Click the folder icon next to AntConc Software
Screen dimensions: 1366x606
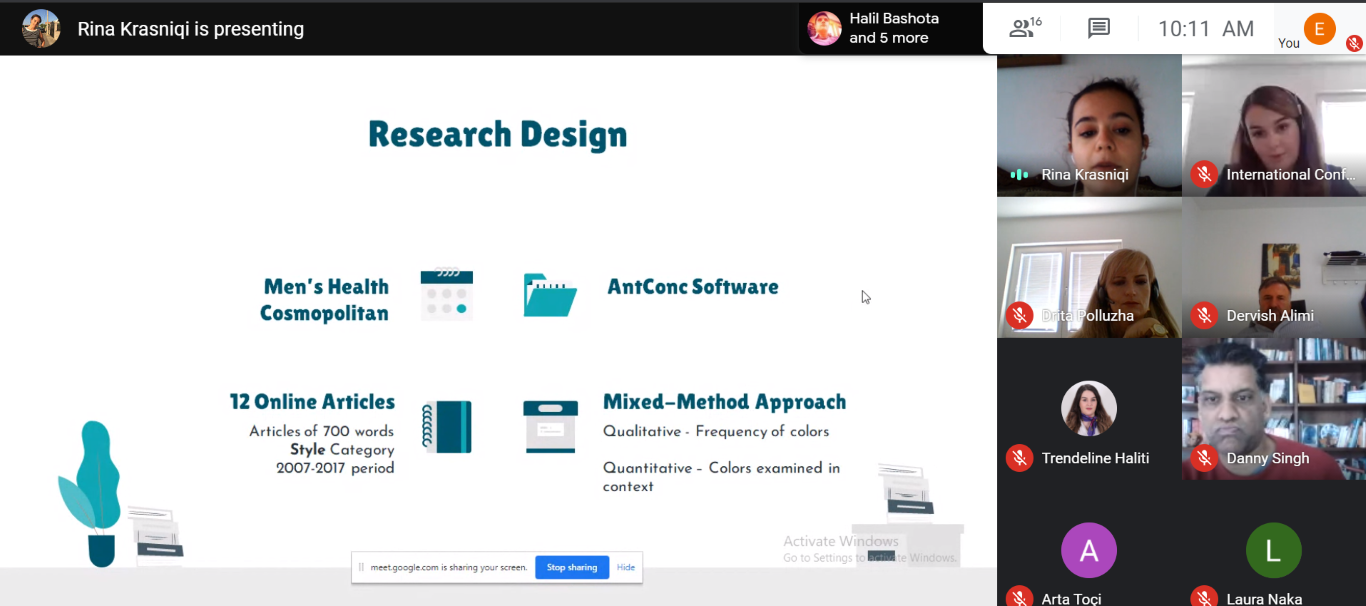click(550, 295)
